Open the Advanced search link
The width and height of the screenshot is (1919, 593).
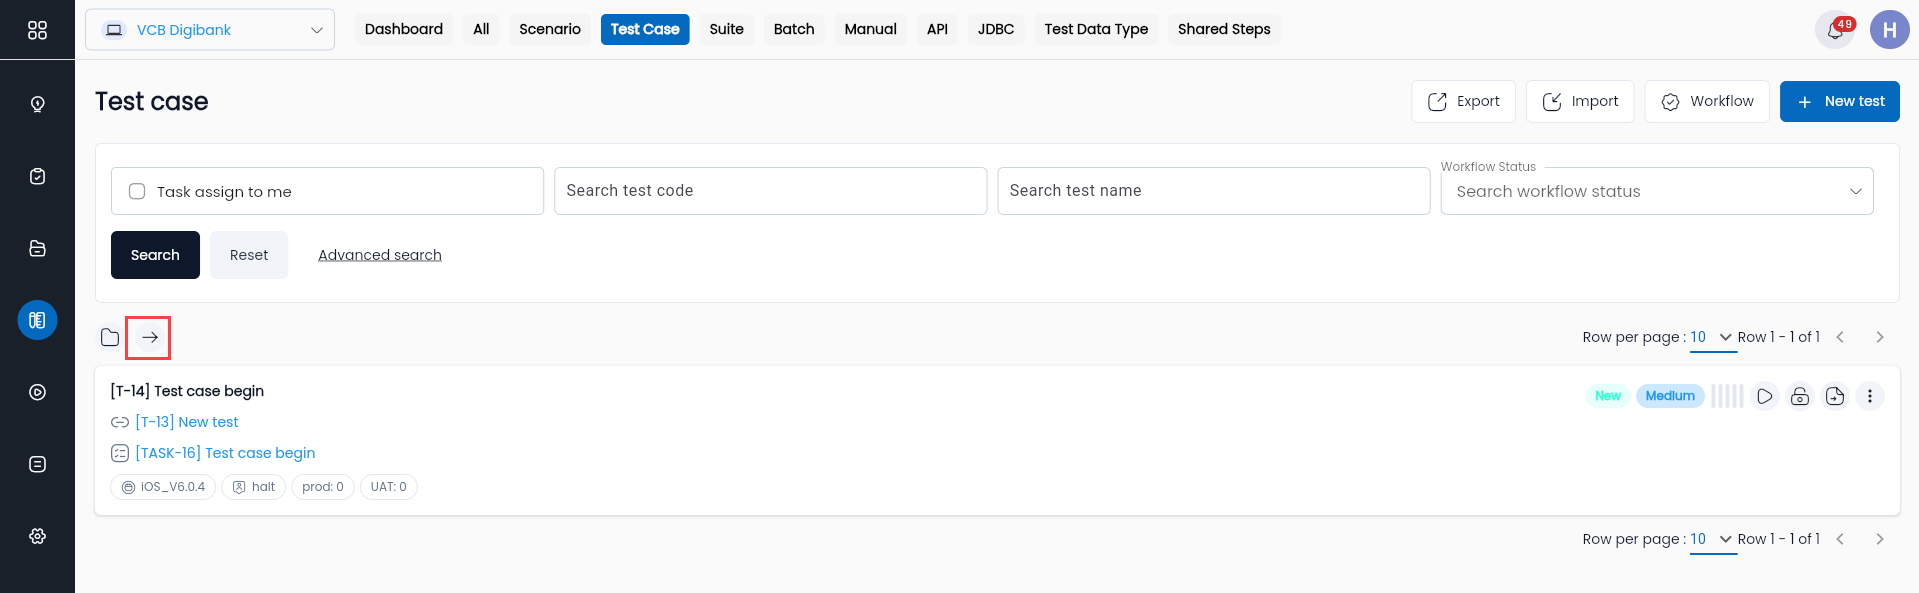(x=380, y=255)
